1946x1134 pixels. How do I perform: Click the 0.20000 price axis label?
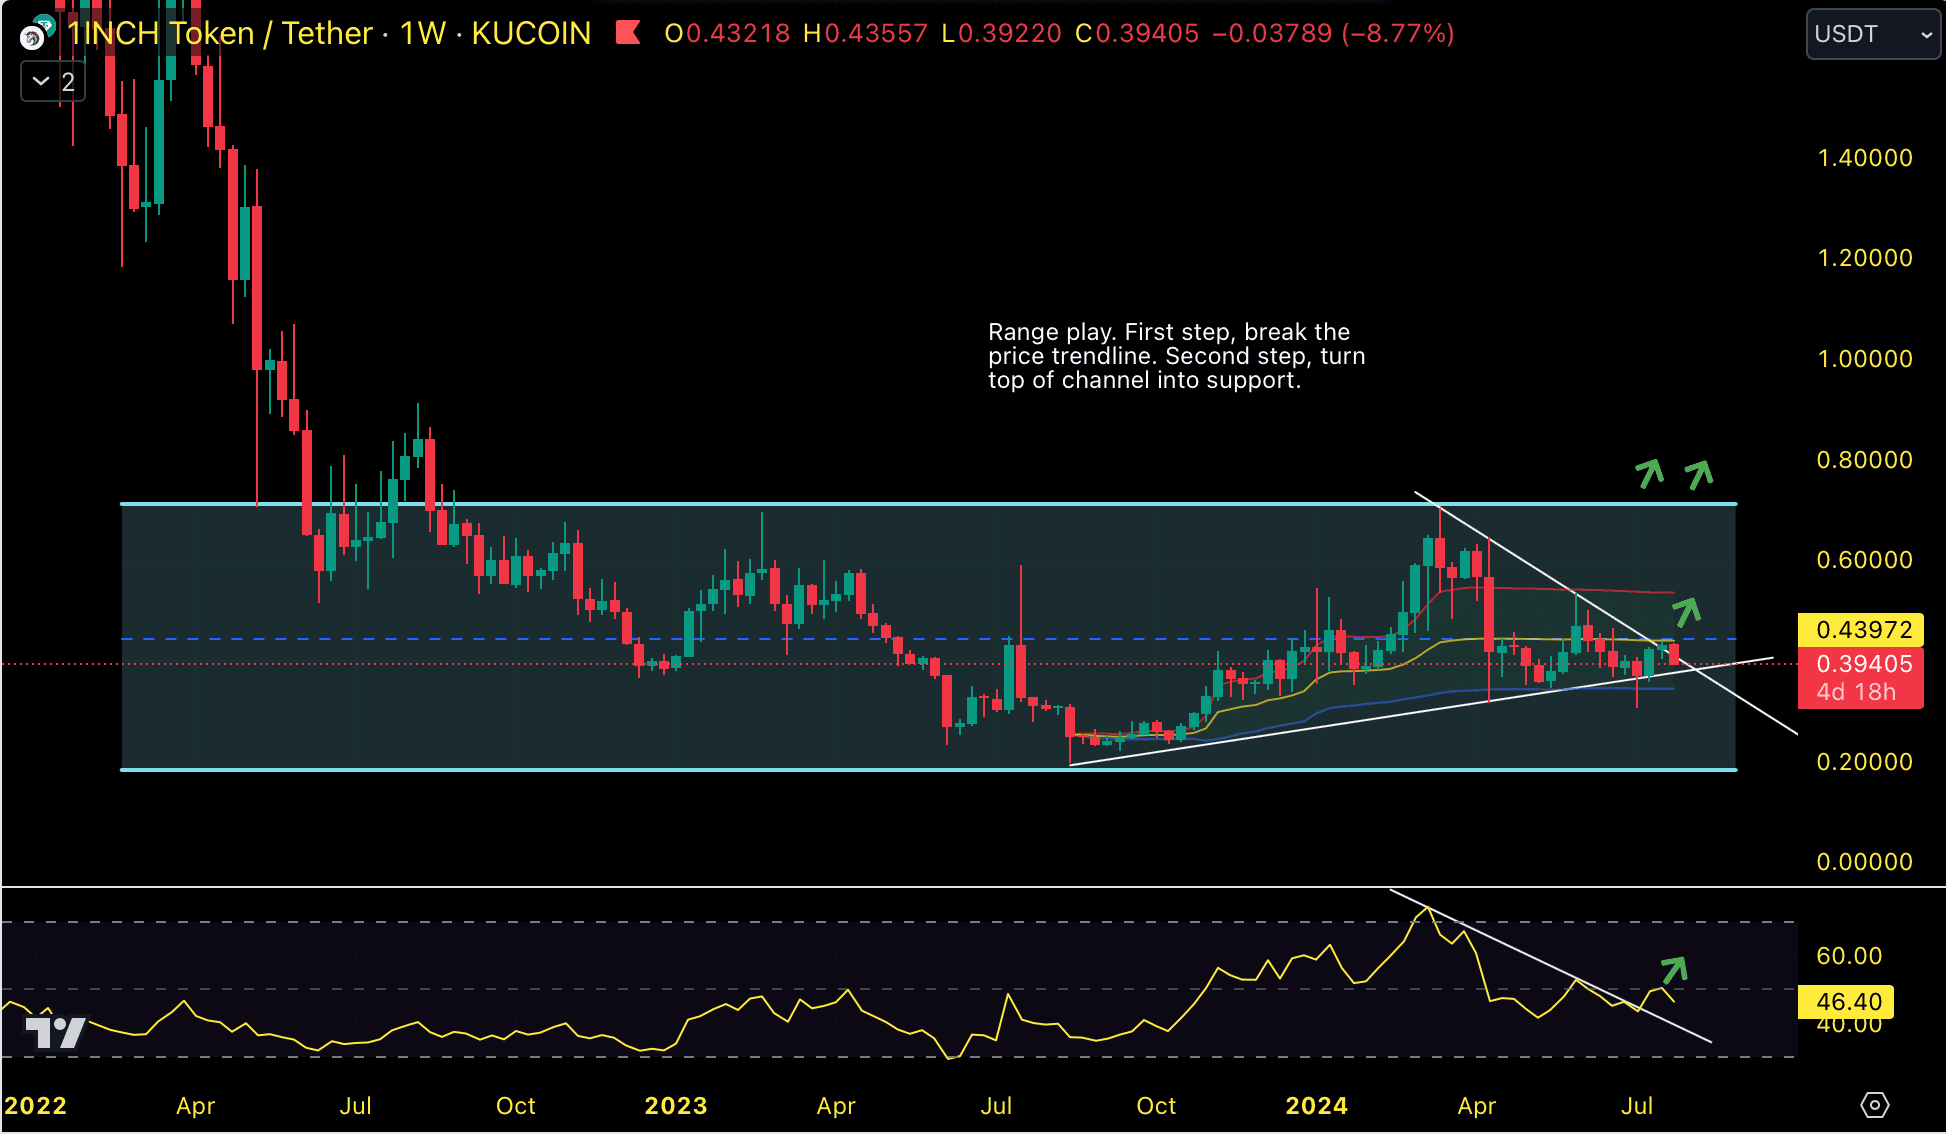(x=1864, y=762)
